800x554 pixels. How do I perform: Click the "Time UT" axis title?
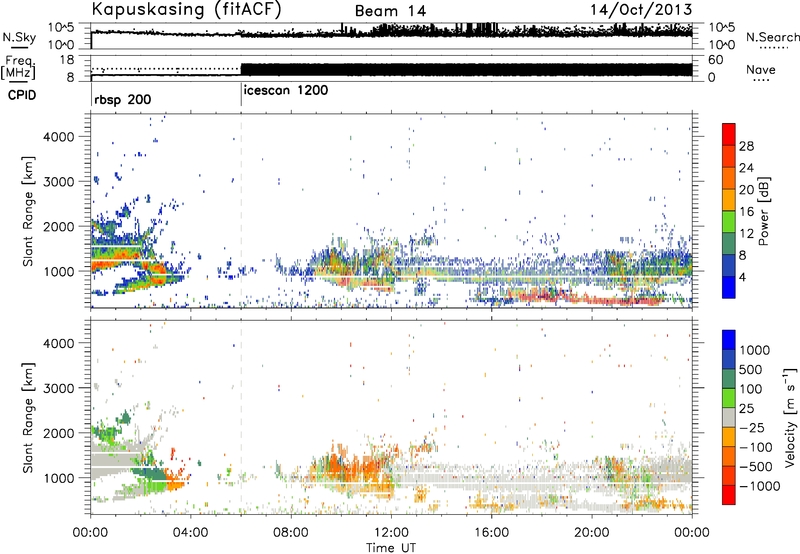(x=391, y=548)
